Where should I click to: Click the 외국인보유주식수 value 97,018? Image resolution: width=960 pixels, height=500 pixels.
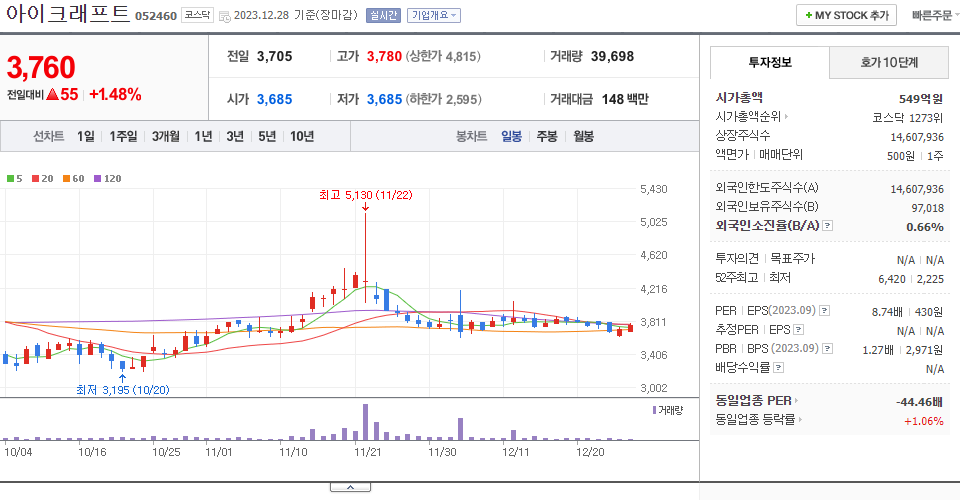coord(928,208)
